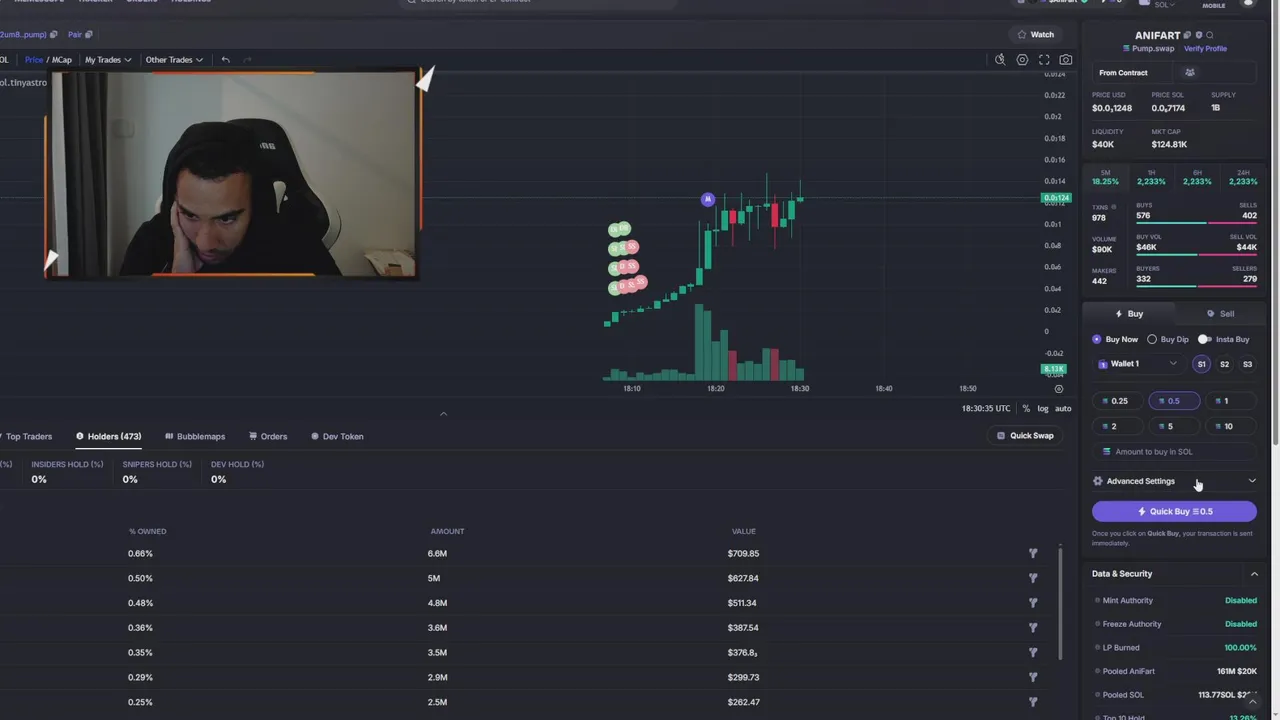Open chart settings hexagon icon
This screenshot has width=1280, height=720.
point(1022,60)
